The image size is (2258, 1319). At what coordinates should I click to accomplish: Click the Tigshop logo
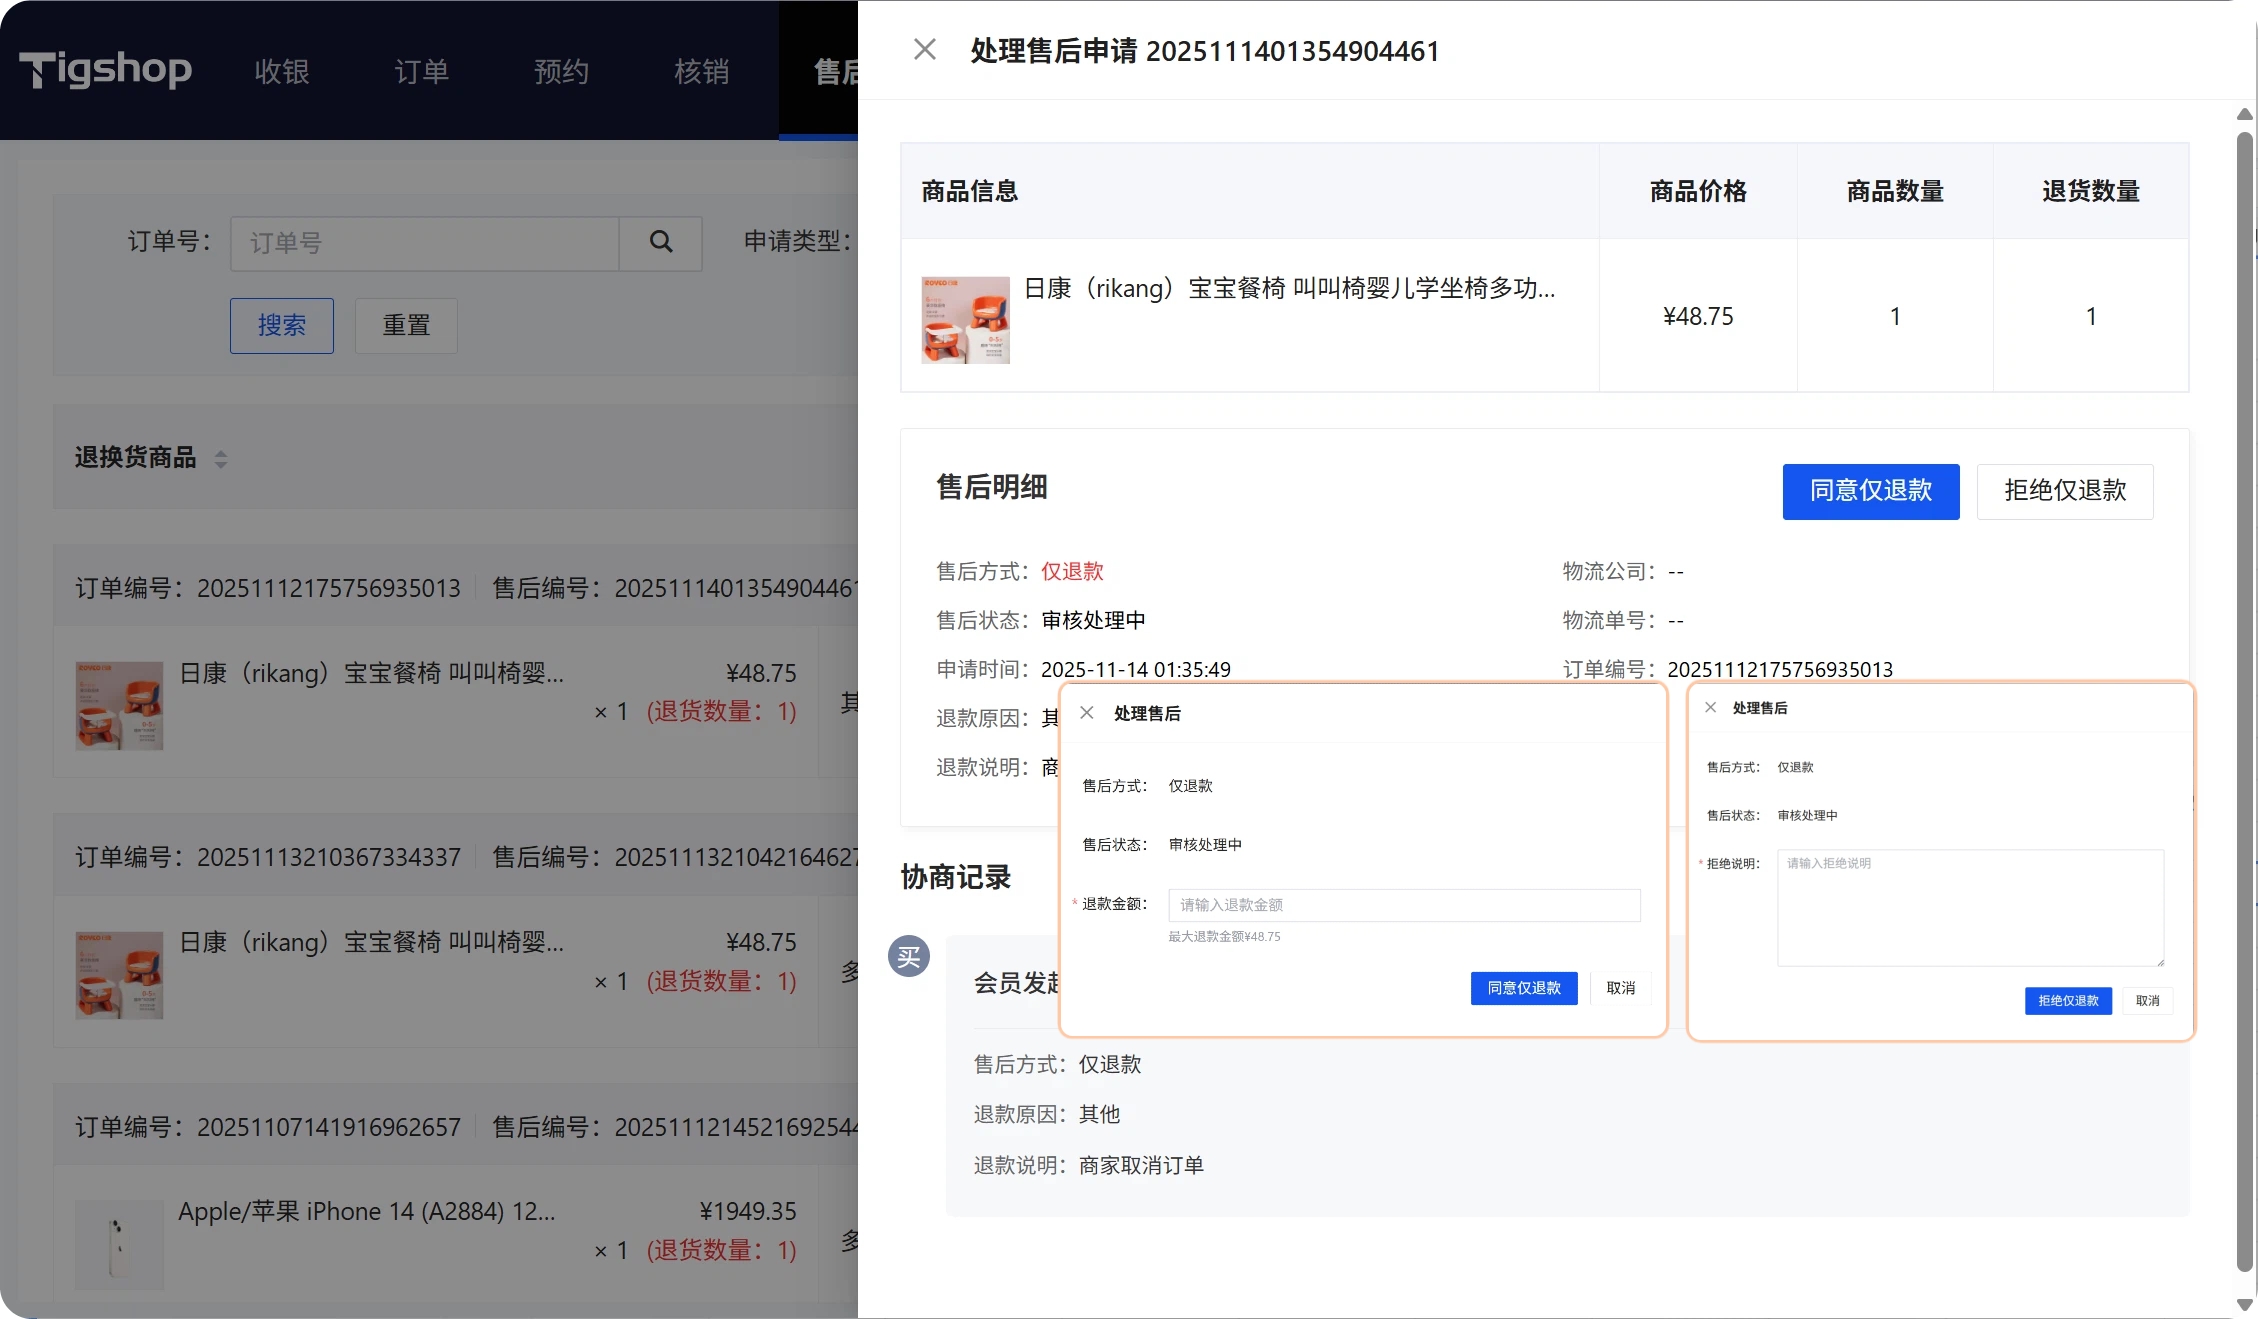(x=106, y=70)
